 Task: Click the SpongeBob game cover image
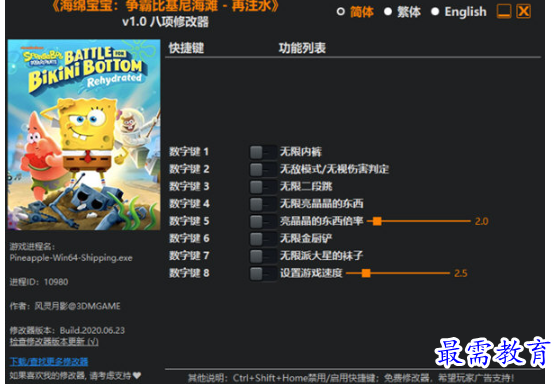[84, 134]
